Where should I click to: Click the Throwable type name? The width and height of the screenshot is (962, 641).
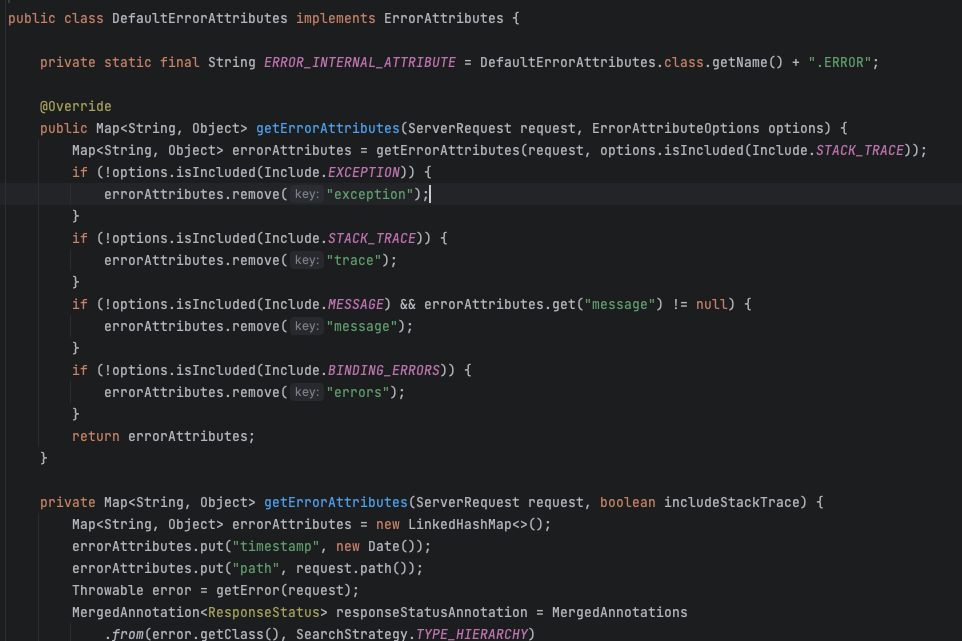click(108, 591)
